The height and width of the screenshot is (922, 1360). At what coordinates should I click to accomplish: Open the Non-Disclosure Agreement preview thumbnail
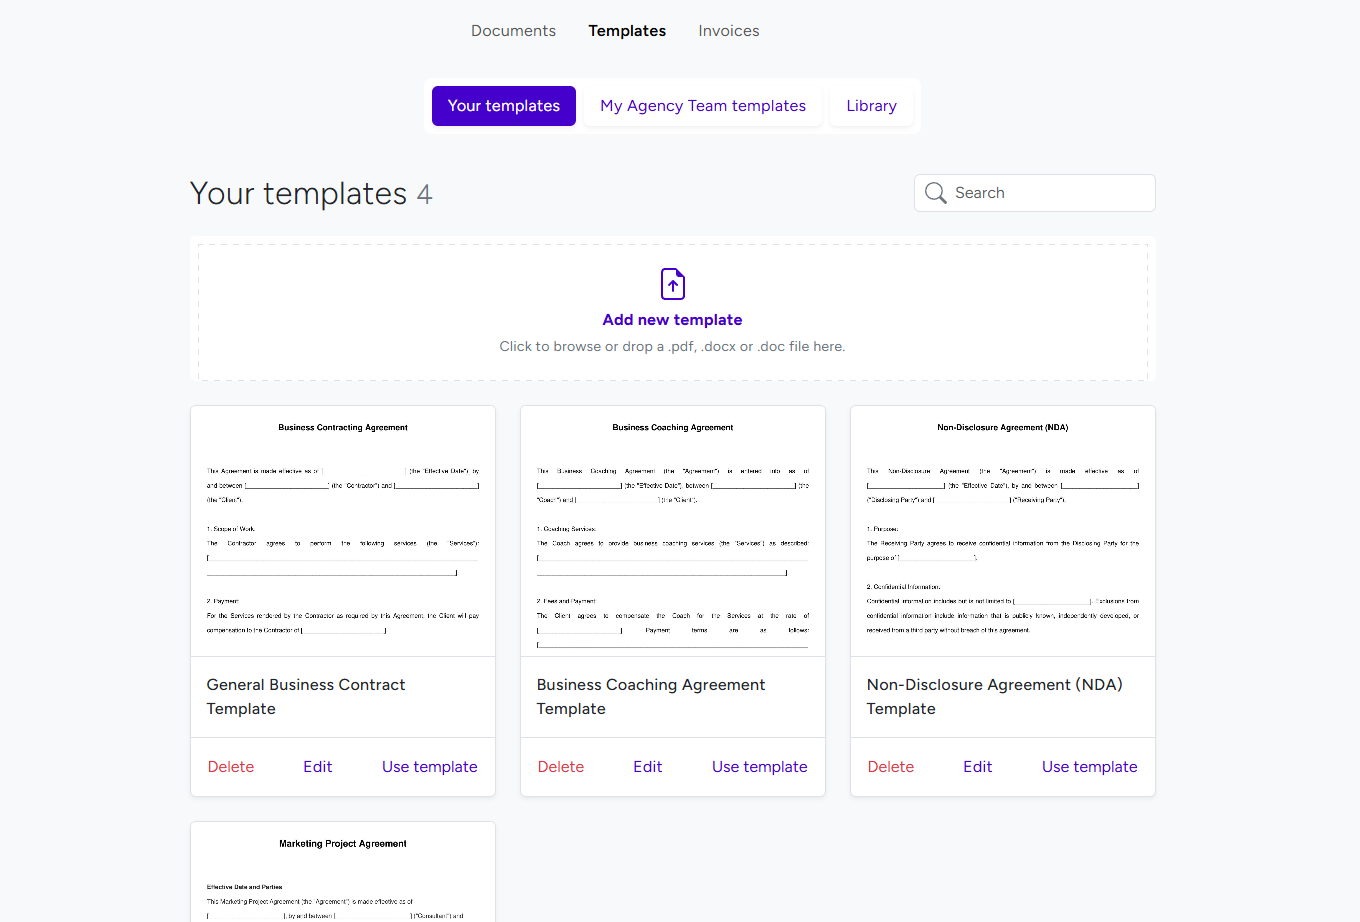1002,530
